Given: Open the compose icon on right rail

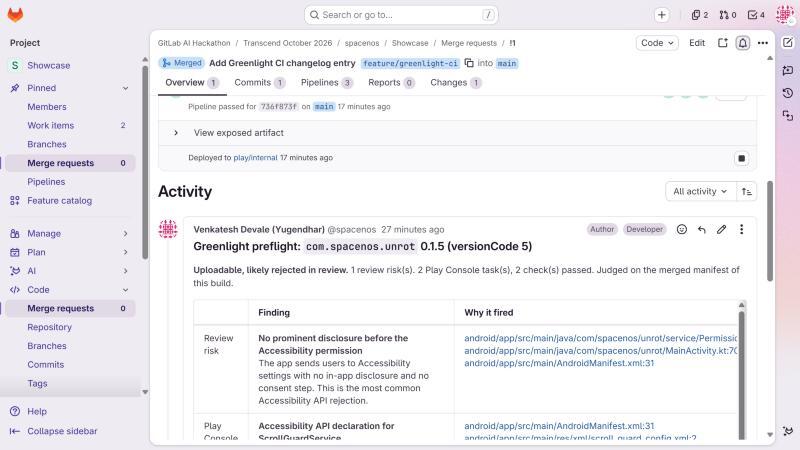Looking at the screenshot, I should [788, 43].
